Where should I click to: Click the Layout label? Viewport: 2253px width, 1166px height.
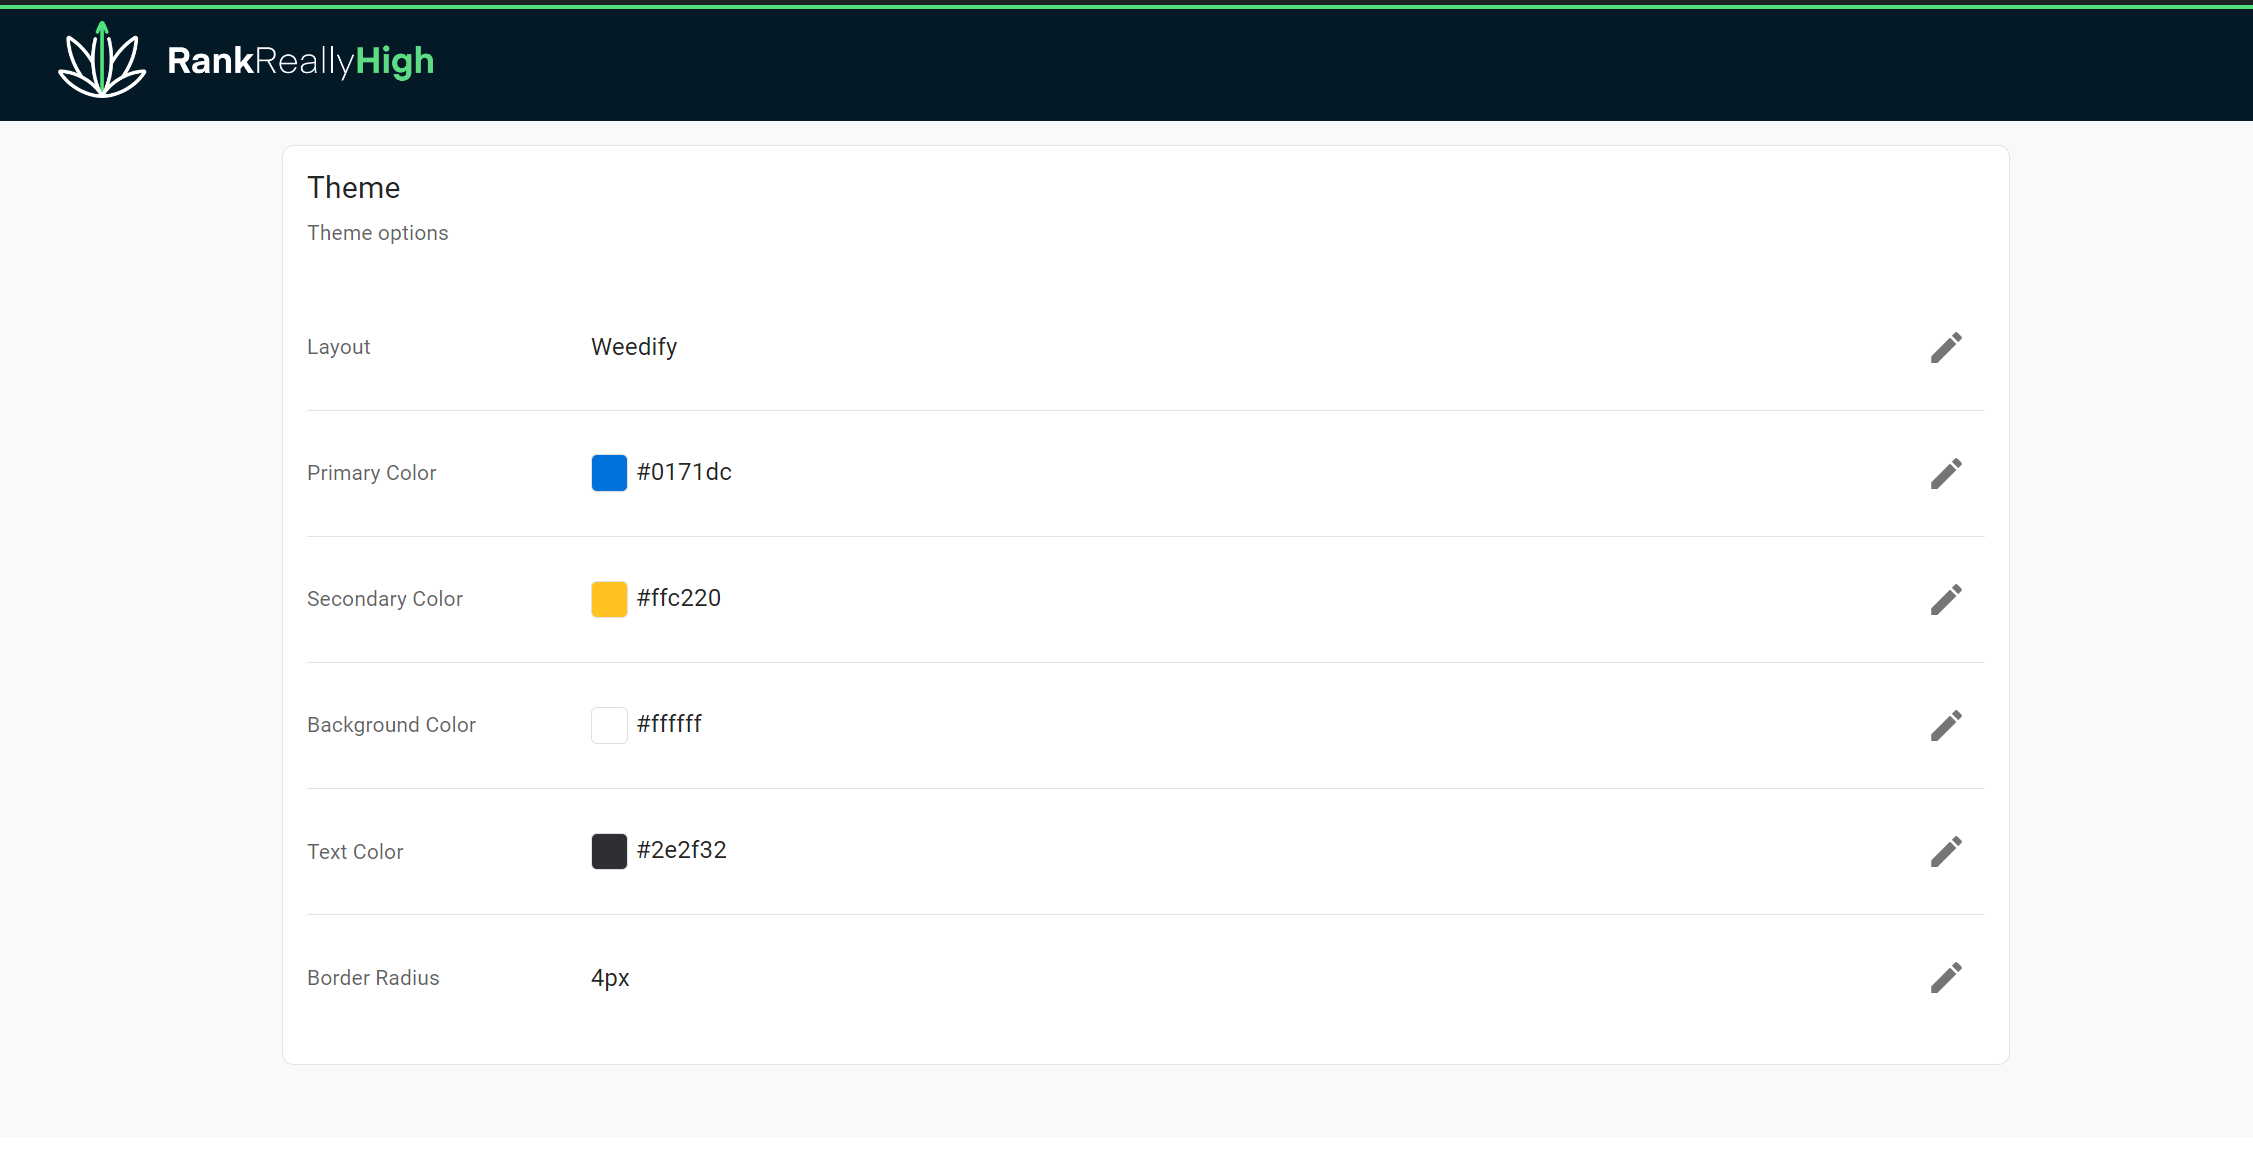click(338, 347)
